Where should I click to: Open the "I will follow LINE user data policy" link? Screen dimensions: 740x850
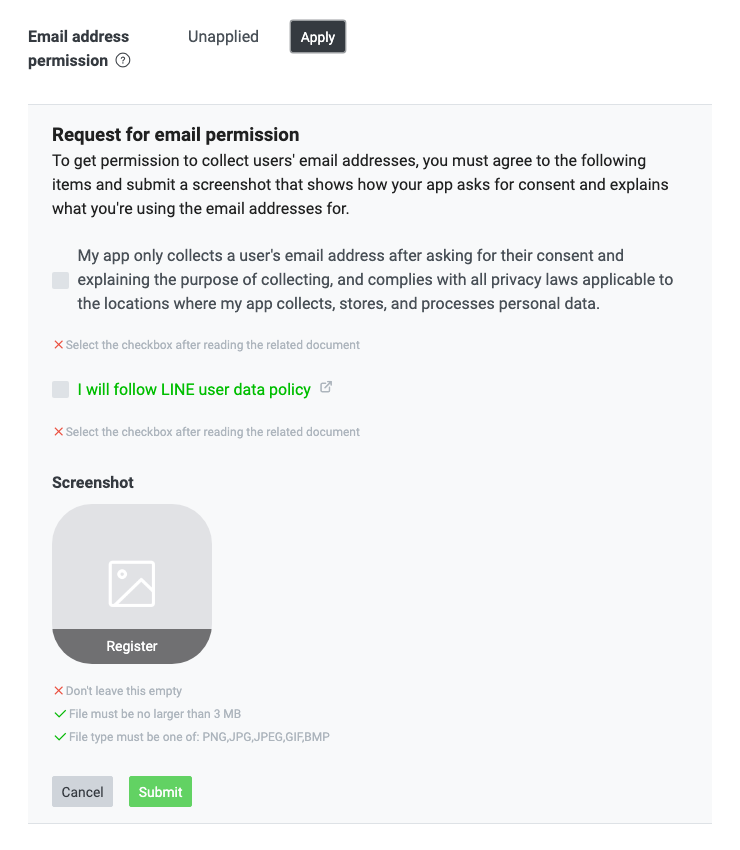[x=194, y=390]
